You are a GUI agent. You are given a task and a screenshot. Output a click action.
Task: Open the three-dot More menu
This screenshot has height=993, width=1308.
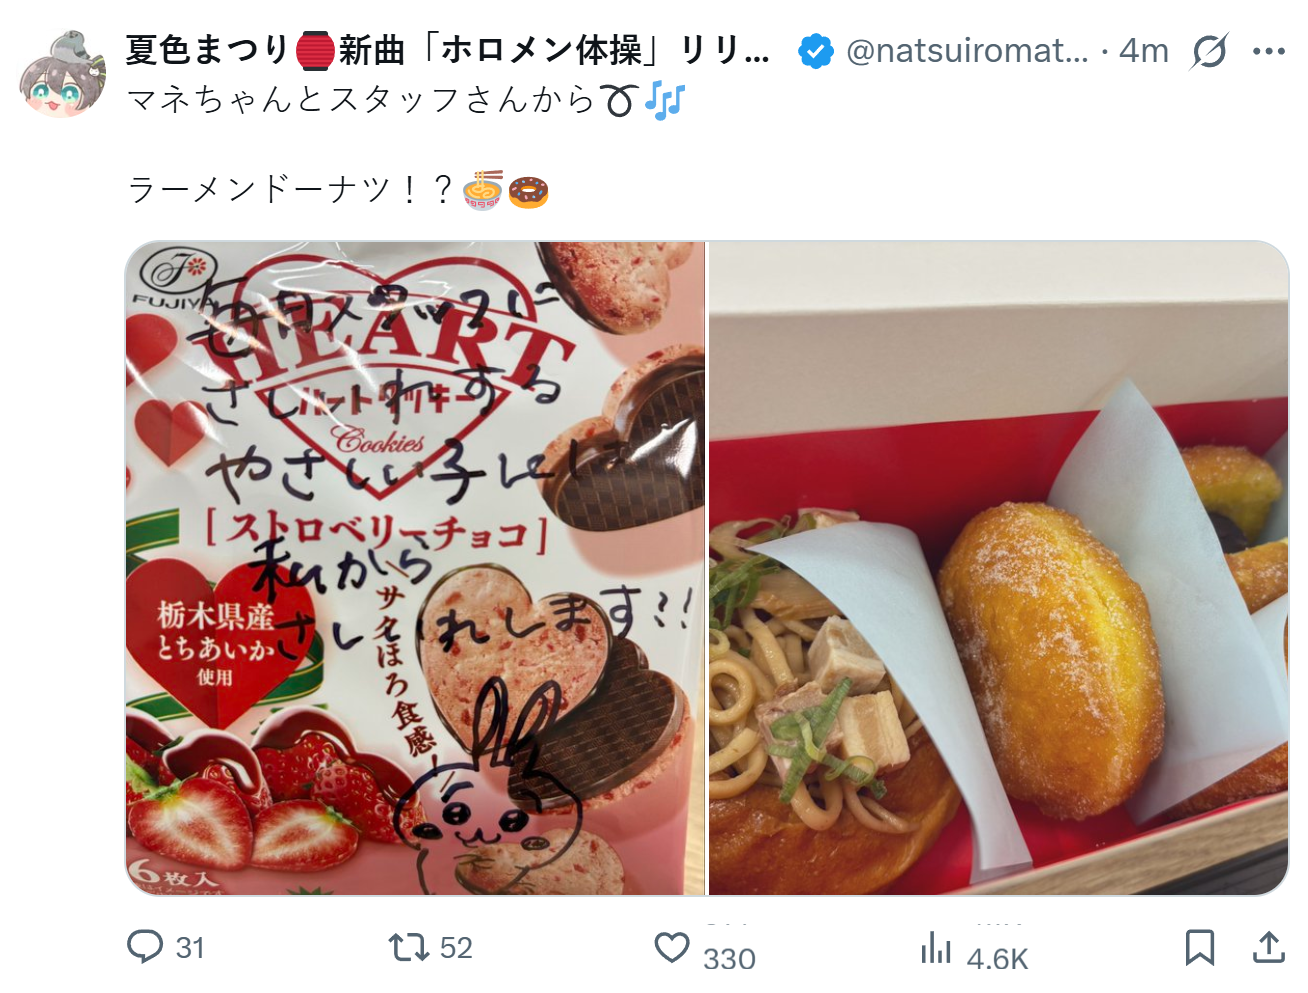(x=1269, y=51)
